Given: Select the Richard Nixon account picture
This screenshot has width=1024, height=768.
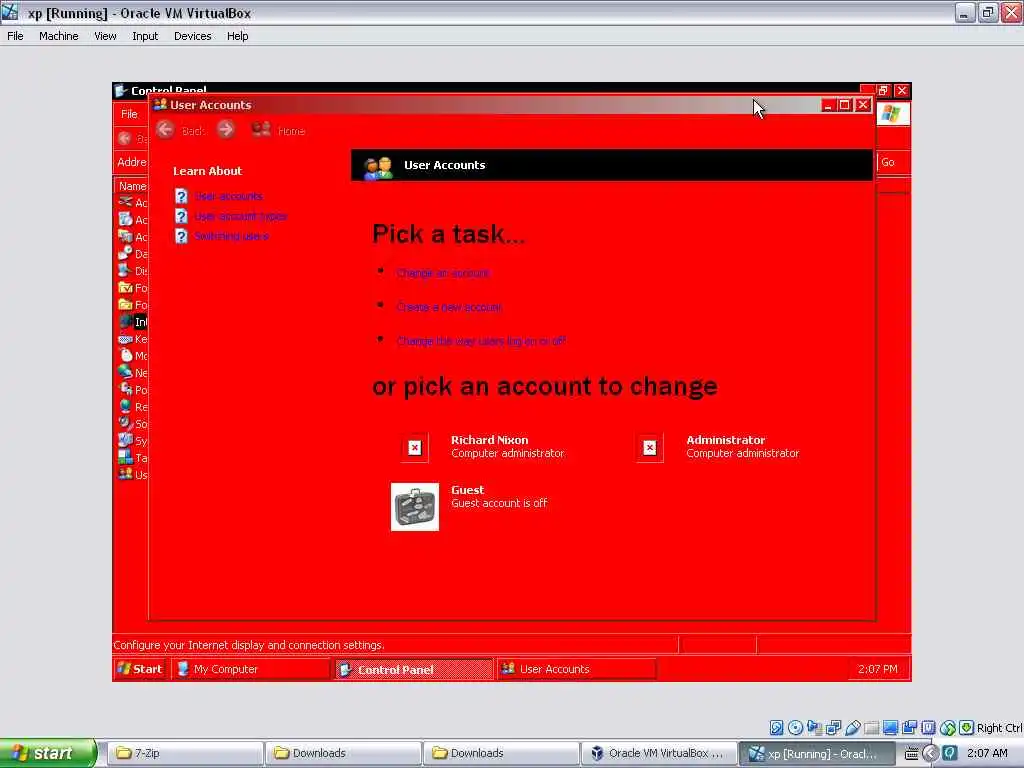Looking at the screenshot, I should pos(415,447).
